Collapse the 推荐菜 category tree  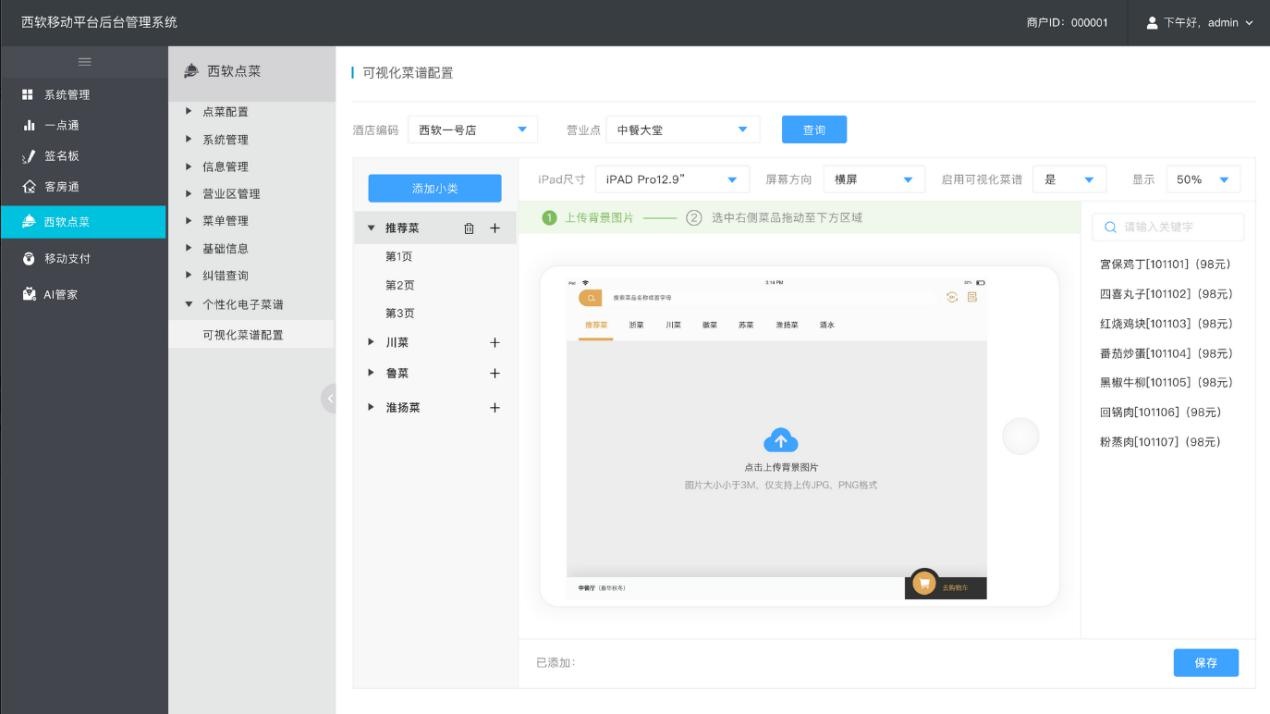click(x=371, y=228)
